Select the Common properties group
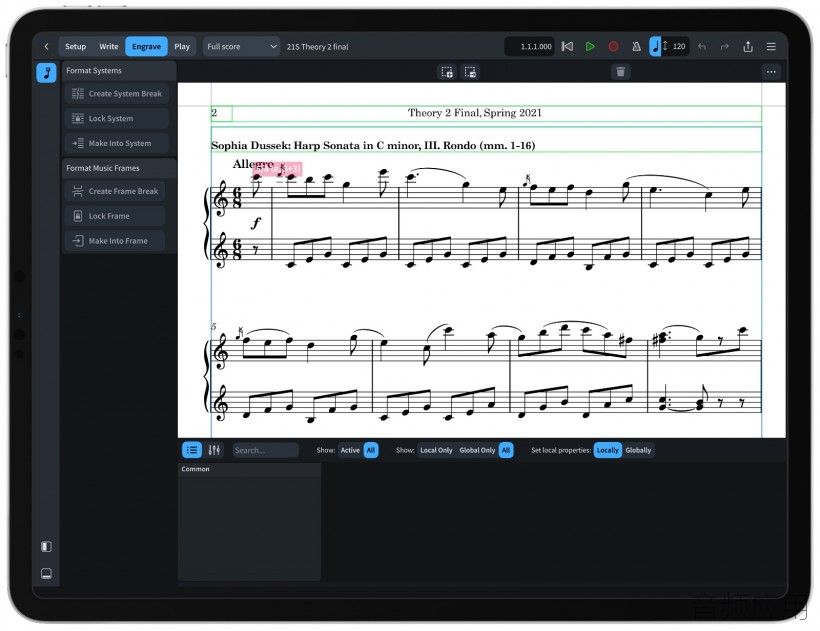 tap(249, 469)
